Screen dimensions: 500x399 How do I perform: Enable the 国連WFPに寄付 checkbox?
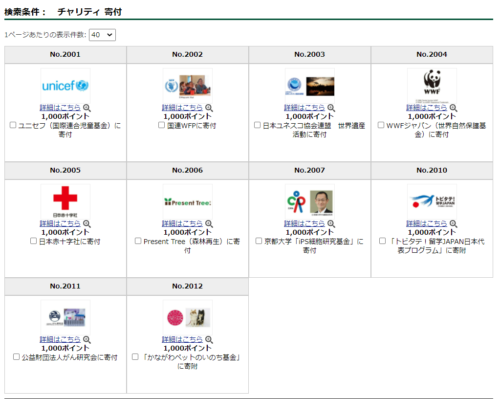[x=161, y=125]
